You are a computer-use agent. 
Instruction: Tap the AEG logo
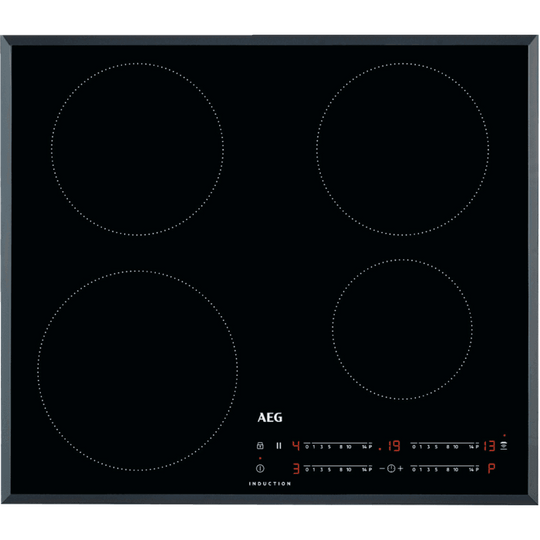pos(270,417)
